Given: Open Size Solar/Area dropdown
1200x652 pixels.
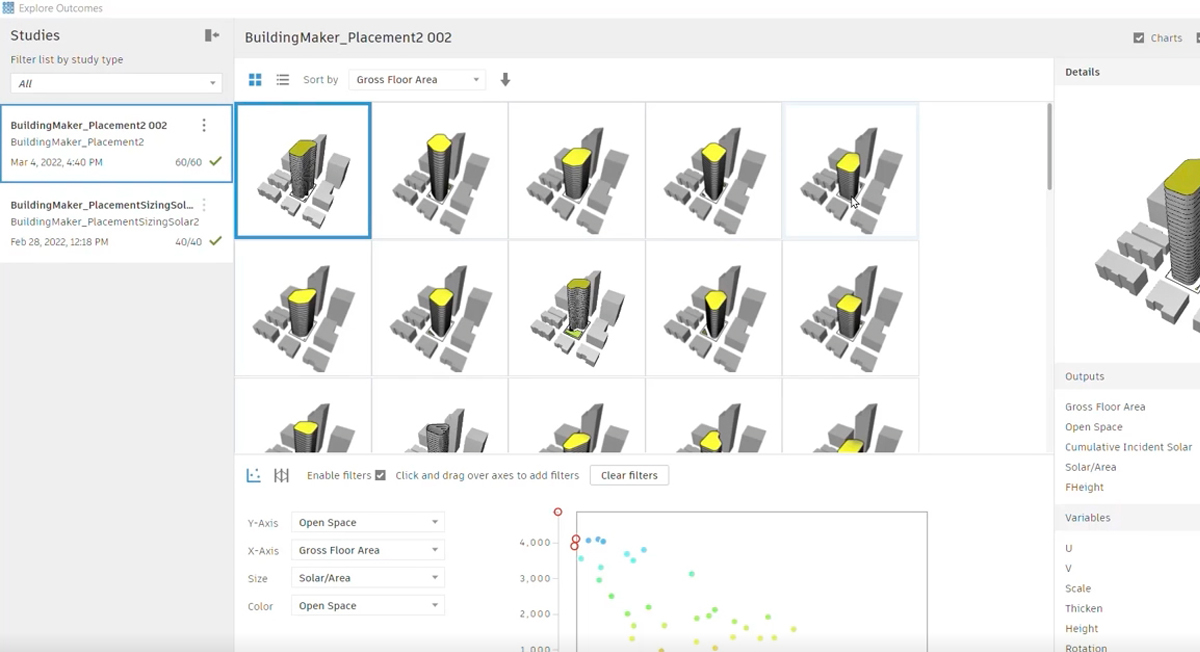Looking at the screenshot, I should tap(368, 578).
